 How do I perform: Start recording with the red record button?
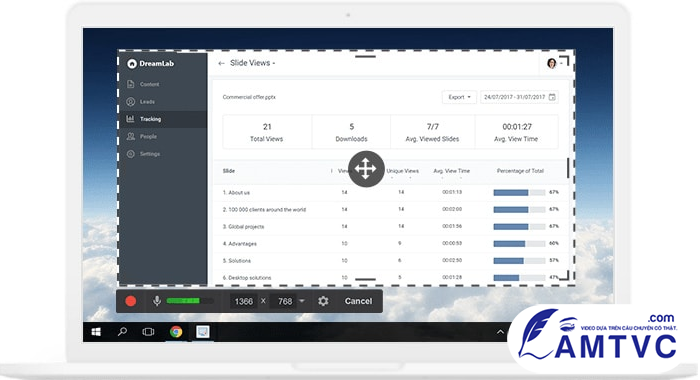pyautogui.click(x=131, y=301)
